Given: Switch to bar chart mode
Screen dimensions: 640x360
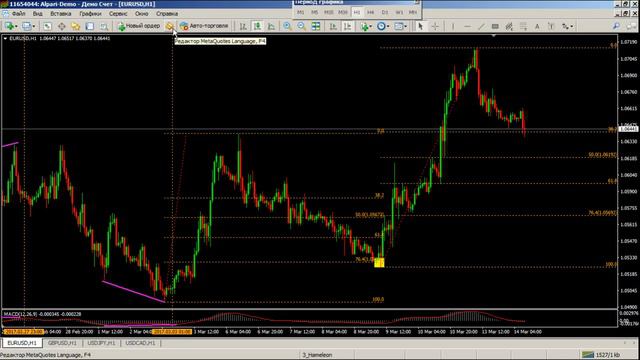Looking at the screenshot, I should tap(243, 26).
